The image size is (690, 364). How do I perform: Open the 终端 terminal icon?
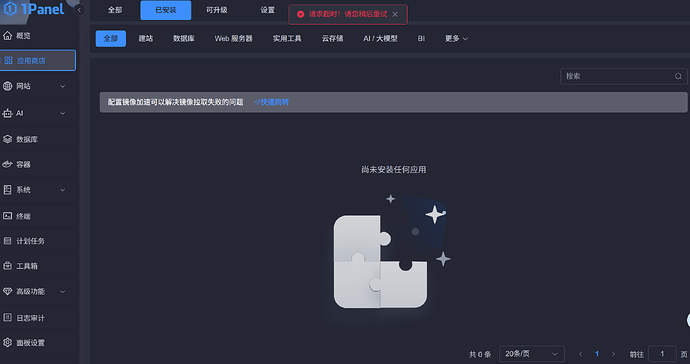pyautogui.click(x=7, y=216)
